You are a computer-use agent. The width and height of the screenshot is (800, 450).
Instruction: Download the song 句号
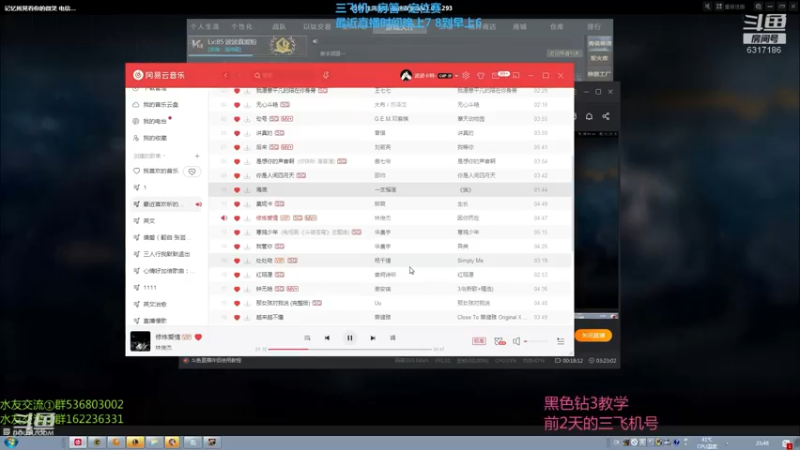247,119
